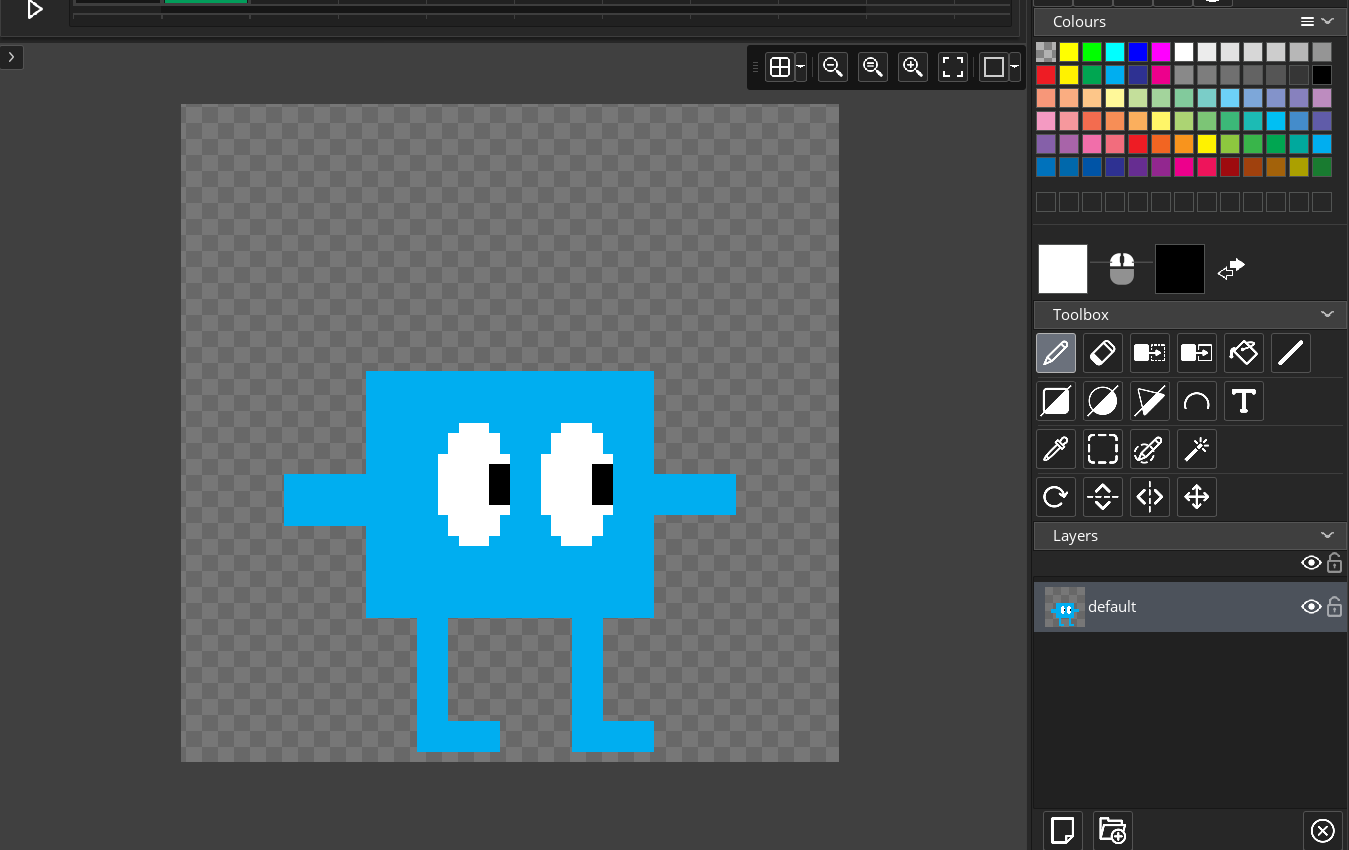Select the Freehand selection pencil tool

(x=1150, y=449)
